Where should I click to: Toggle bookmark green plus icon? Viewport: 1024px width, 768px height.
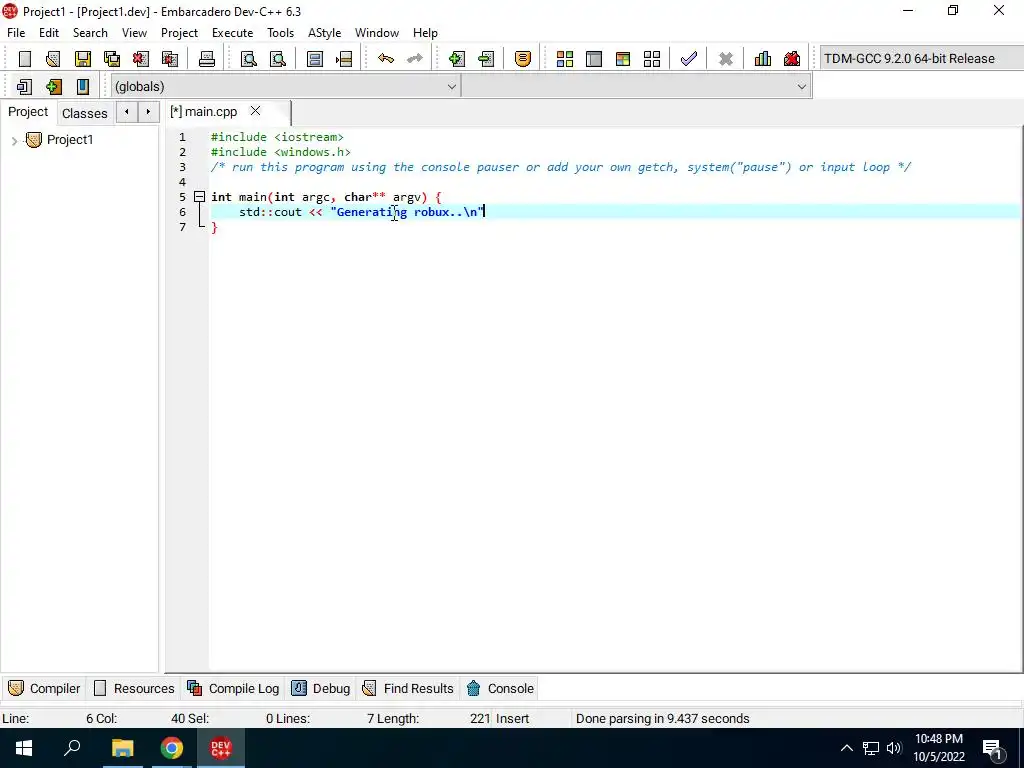coord(54,86)
